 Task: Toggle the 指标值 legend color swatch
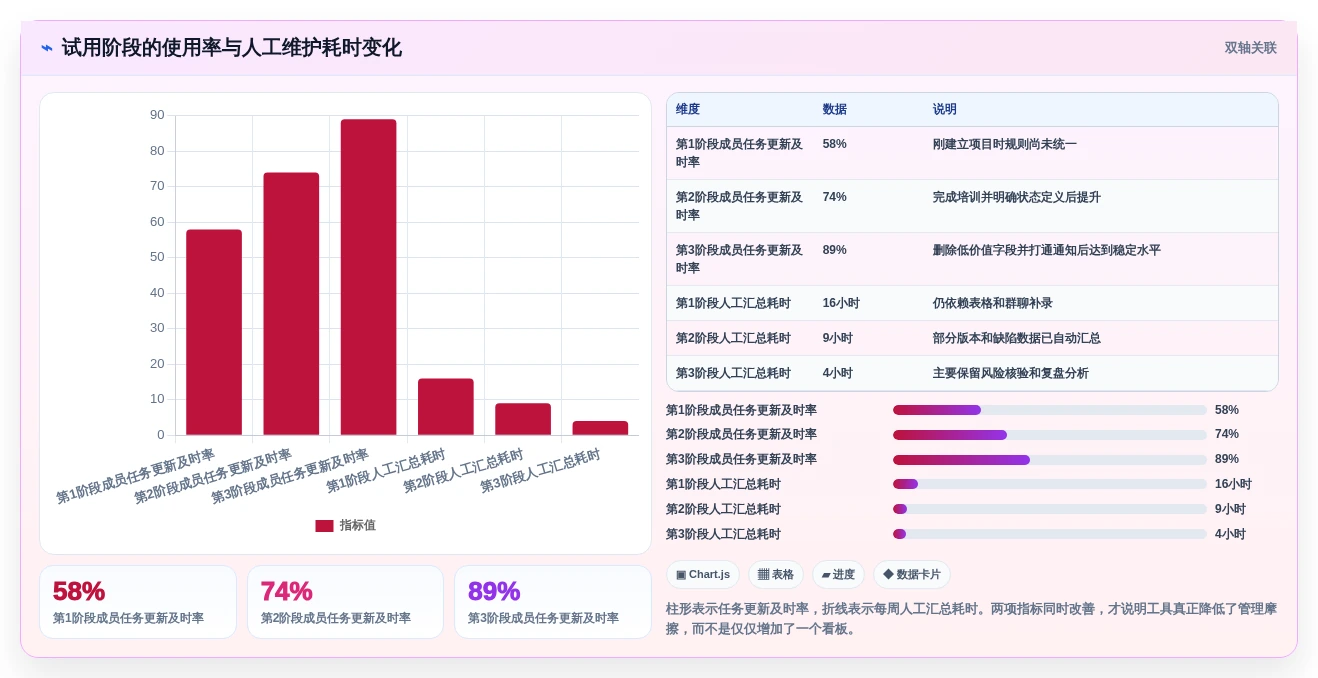(x=324, y=525)
